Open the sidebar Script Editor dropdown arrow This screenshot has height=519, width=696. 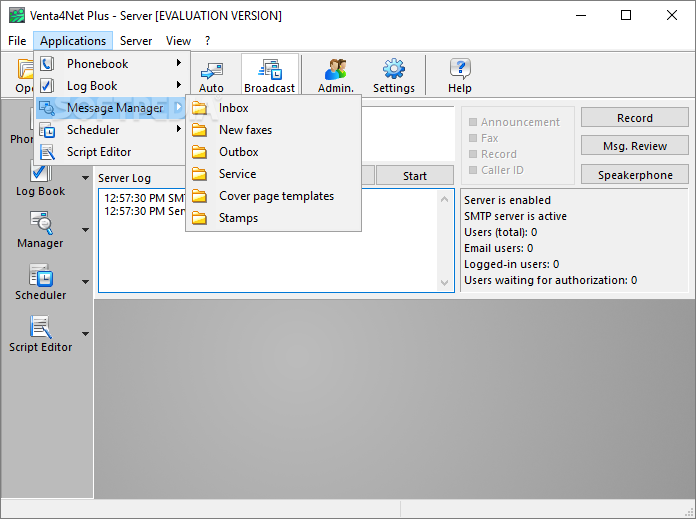pos(86,334)
